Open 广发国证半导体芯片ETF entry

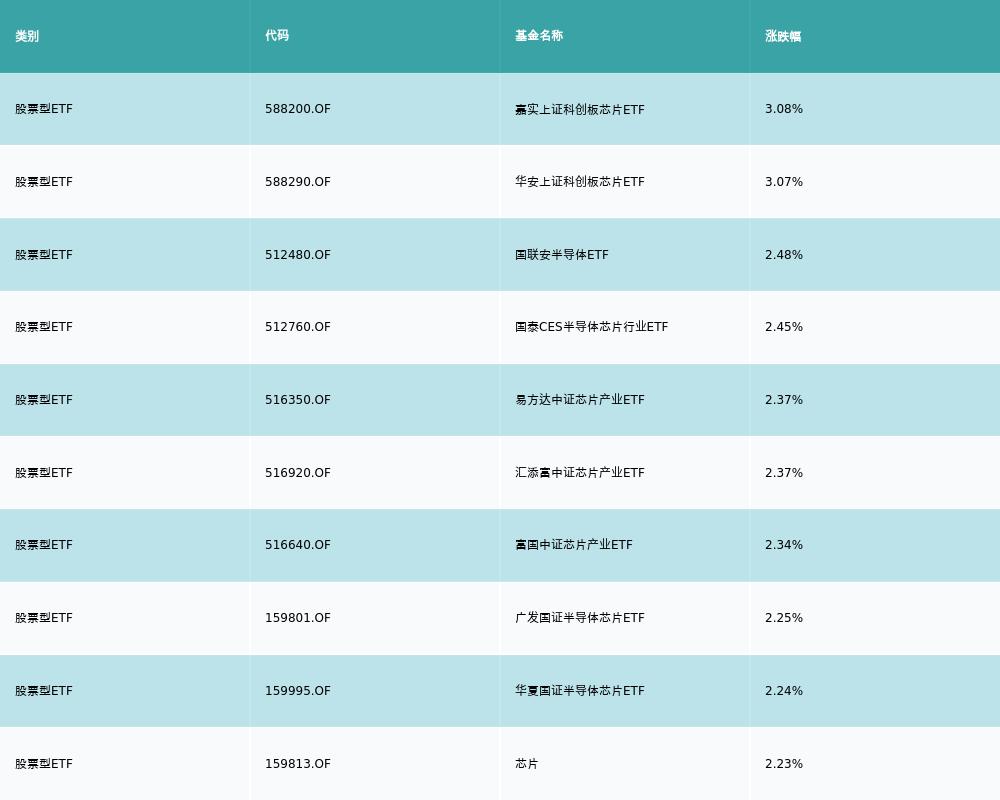580,618
